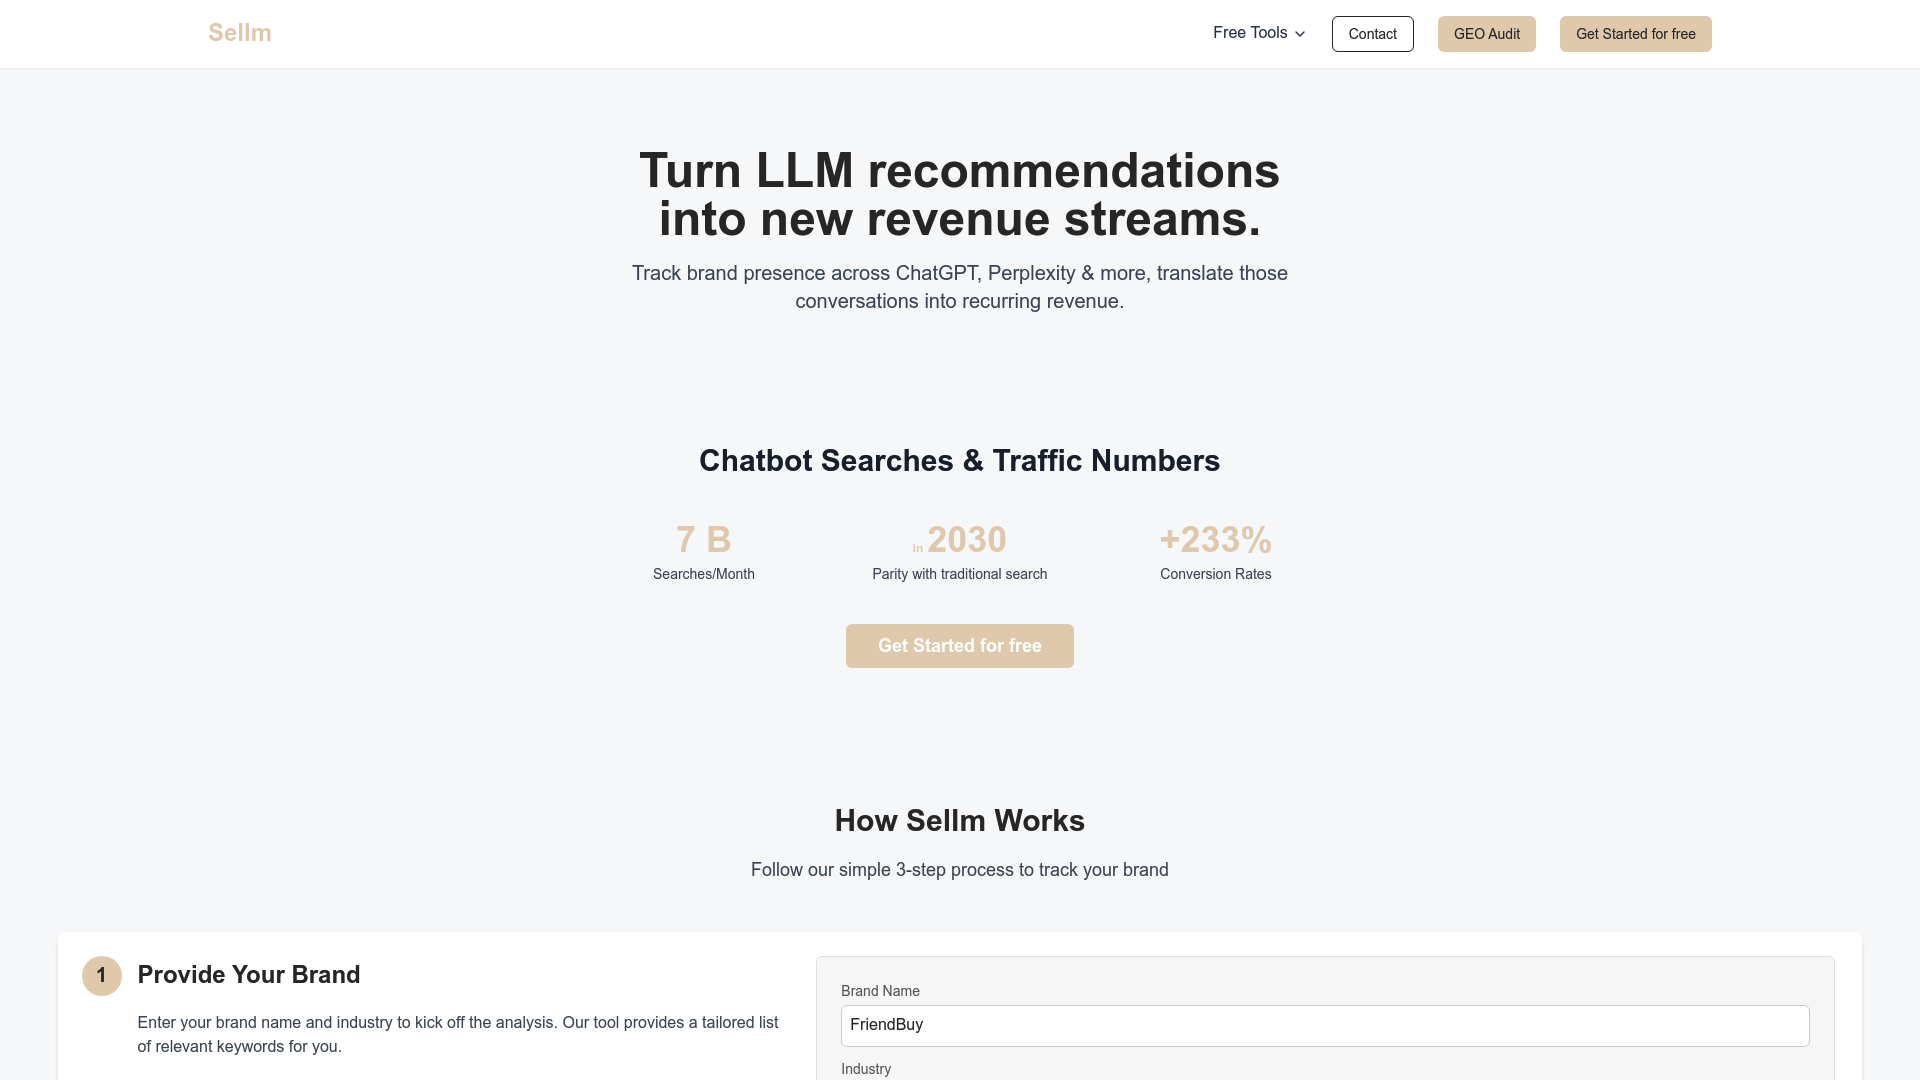Viewport: 1920px width, 1080px height.
Task: Click the simple 3-step process subtitle
Action: click(x=959, y=870)
